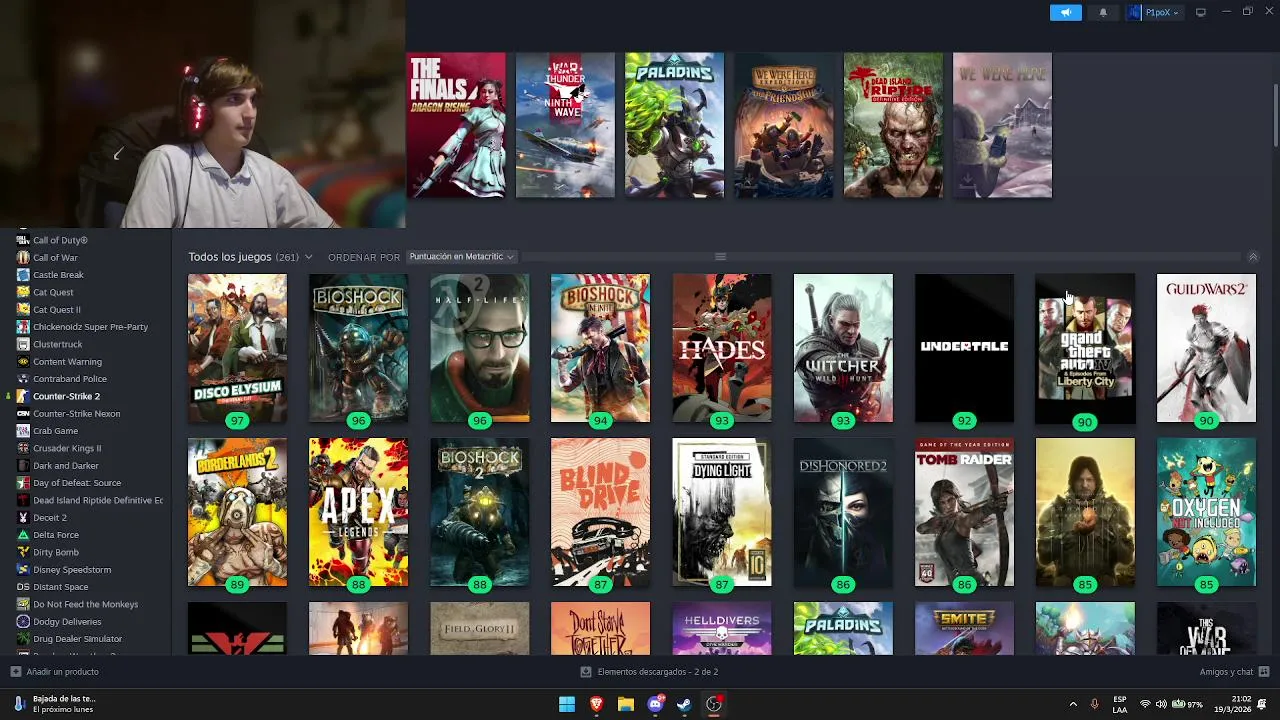Open the Dead Island Riptide shelf cover
Viewport: 1280px width, 720px height.
[x=893, y=125]
